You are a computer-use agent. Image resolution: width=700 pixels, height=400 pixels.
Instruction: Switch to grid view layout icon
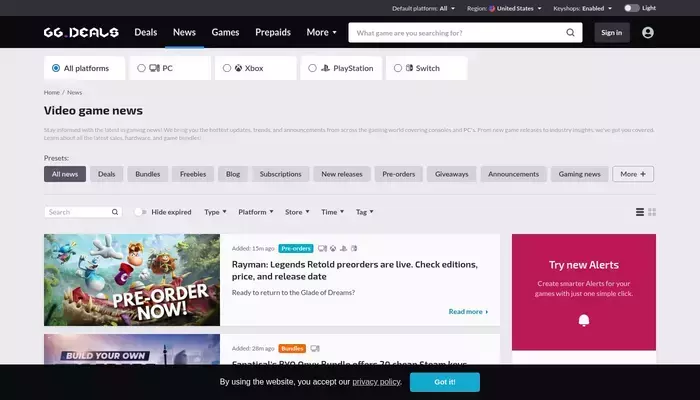[x=652, y=212]
